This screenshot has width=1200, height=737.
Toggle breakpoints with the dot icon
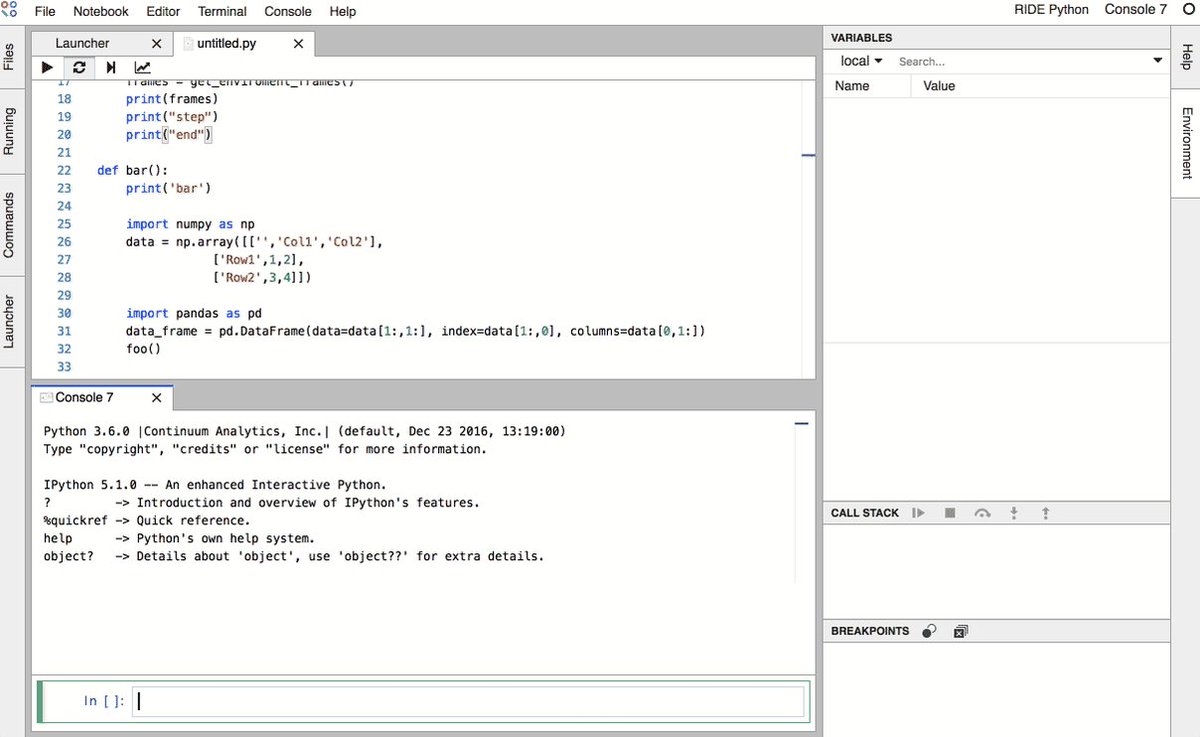tap(929, 631)
